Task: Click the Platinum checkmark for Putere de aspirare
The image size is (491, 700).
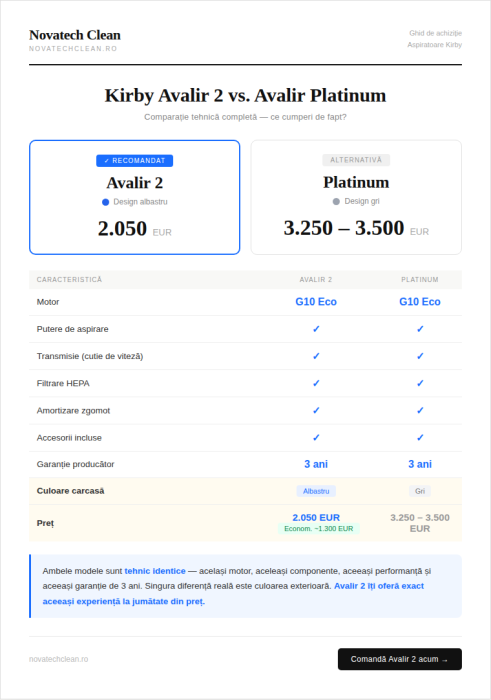Action: tap(420, 329)
